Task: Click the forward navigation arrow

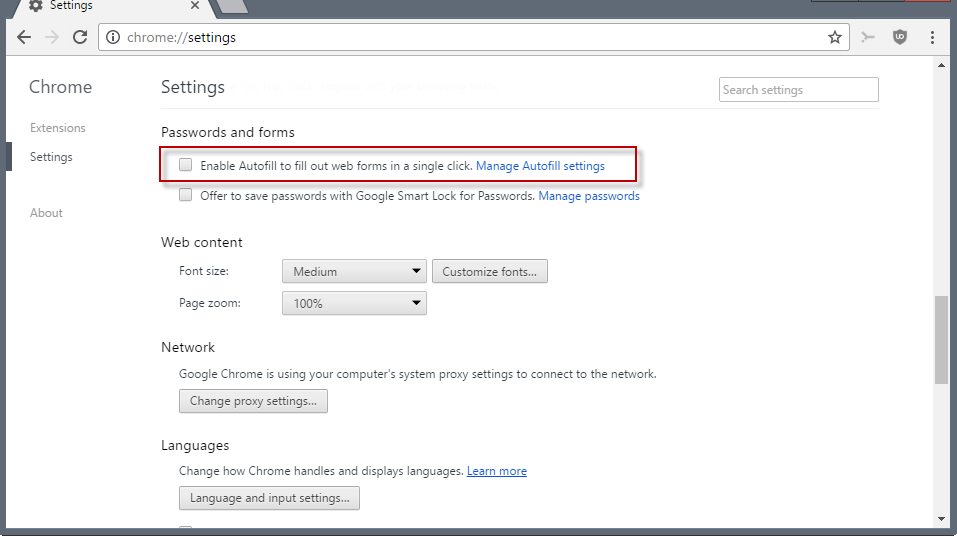Action: pyautogui.click(x=52, y=37)
